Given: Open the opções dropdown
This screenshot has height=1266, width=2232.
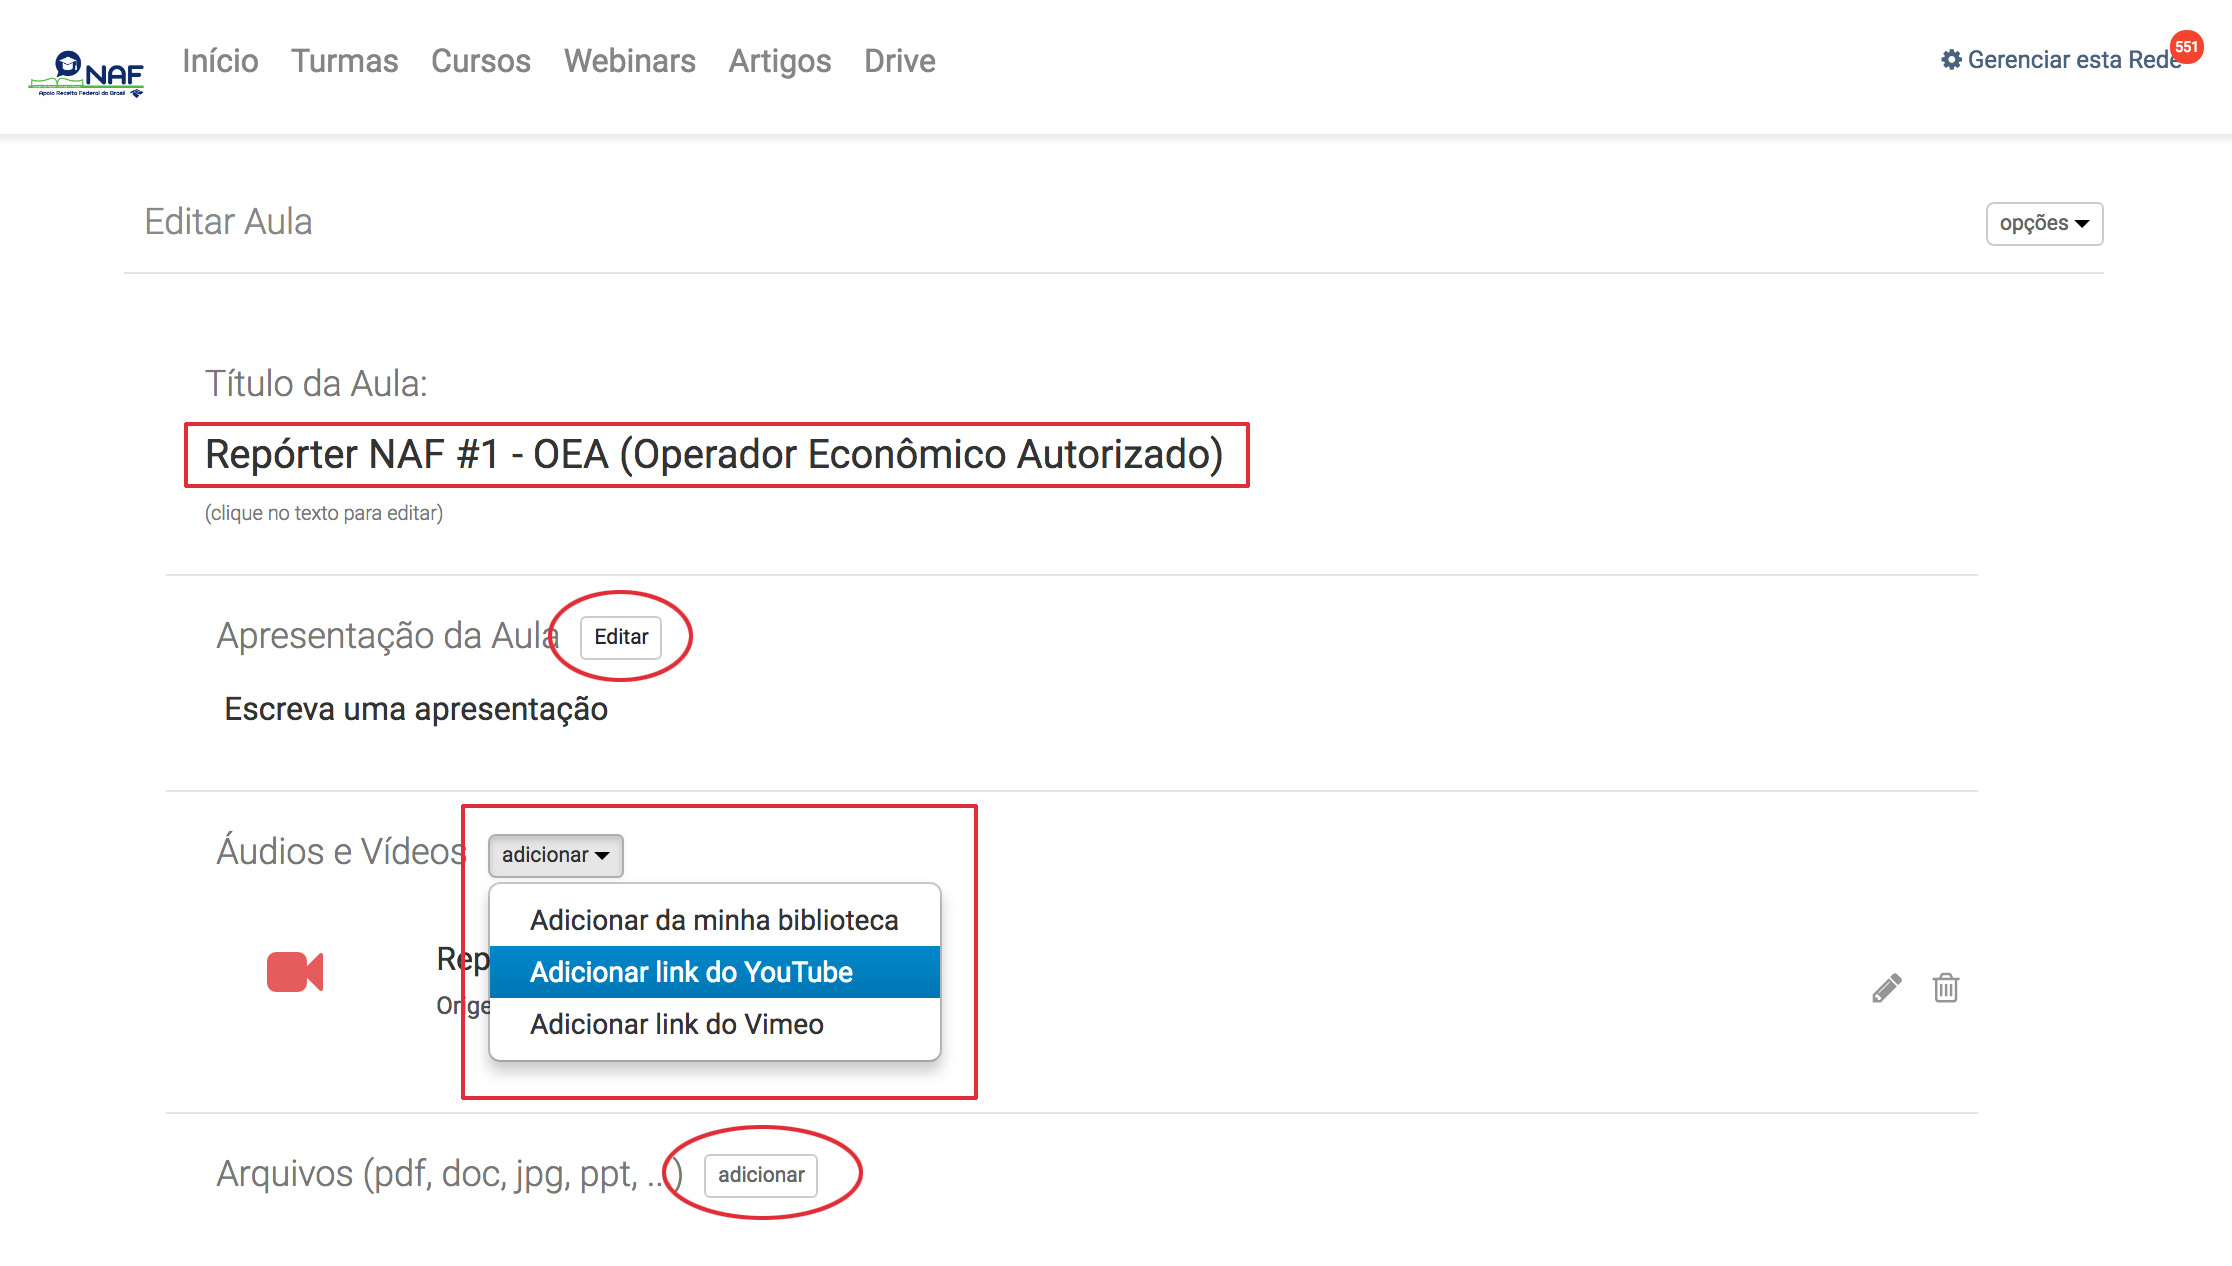Looking at the screenshot, I should [2044, 223].
